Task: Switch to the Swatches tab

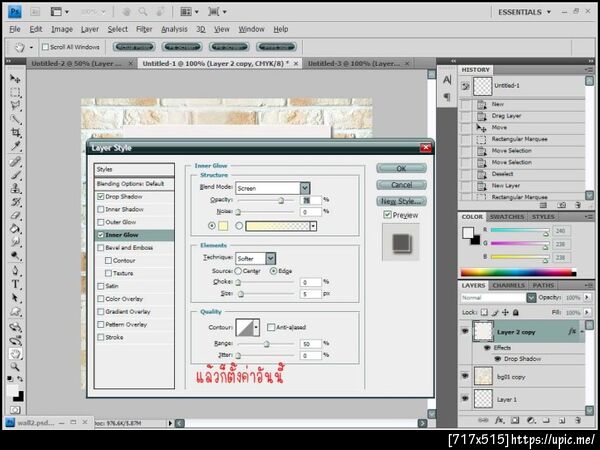Action: click(507, 217)
